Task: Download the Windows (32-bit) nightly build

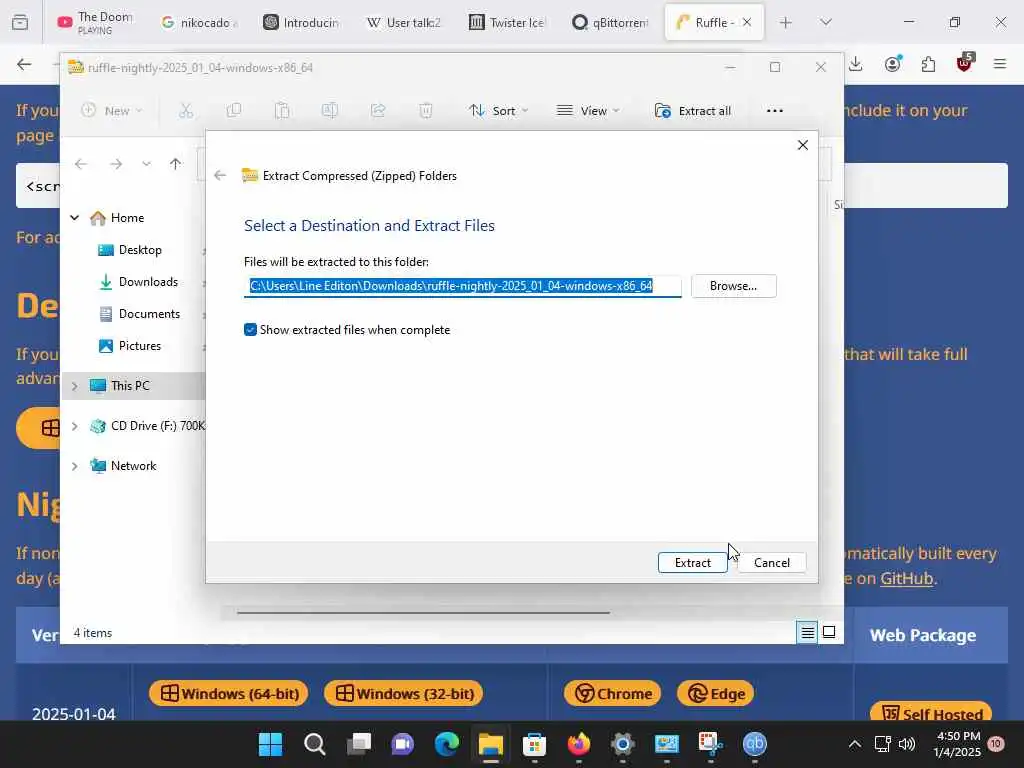Action: tap(404, 694)
